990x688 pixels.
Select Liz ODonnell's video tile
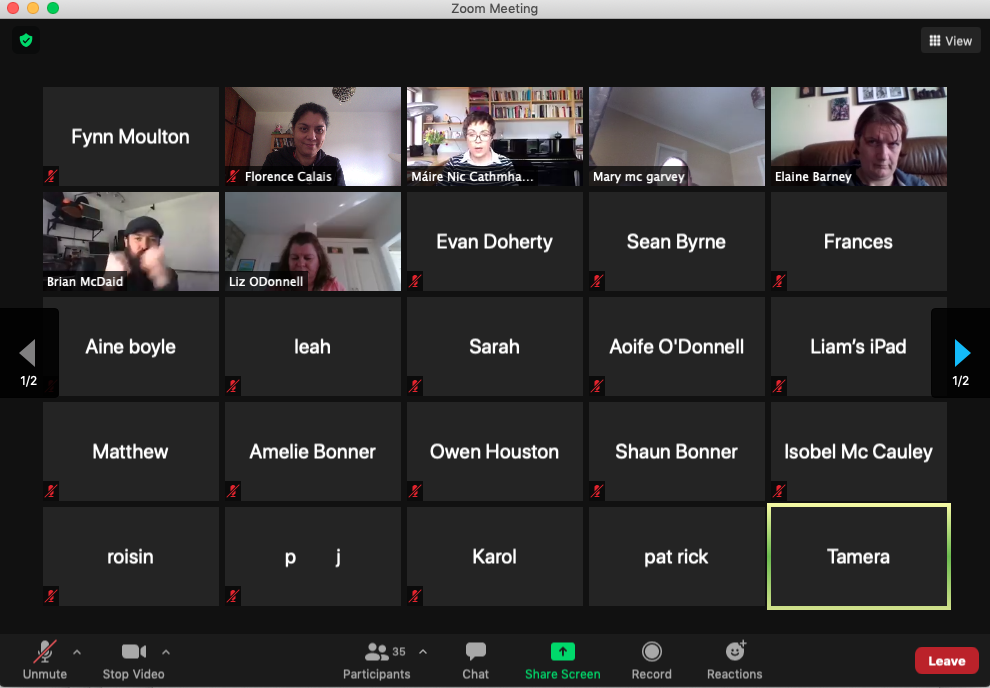tap(313, 242)
